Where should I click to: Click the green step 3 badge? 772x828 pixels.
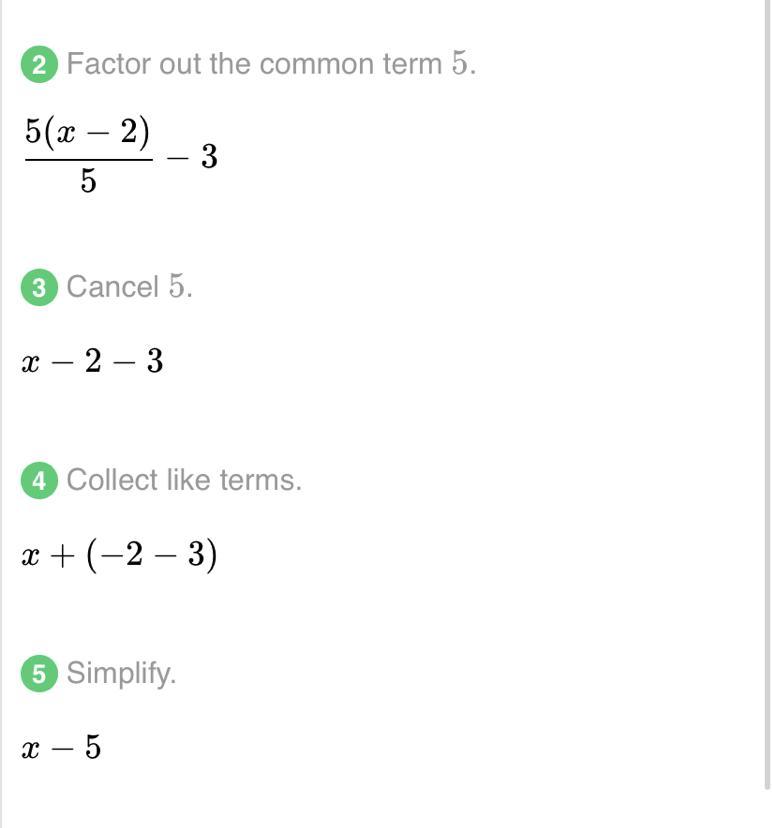(39, 288)
